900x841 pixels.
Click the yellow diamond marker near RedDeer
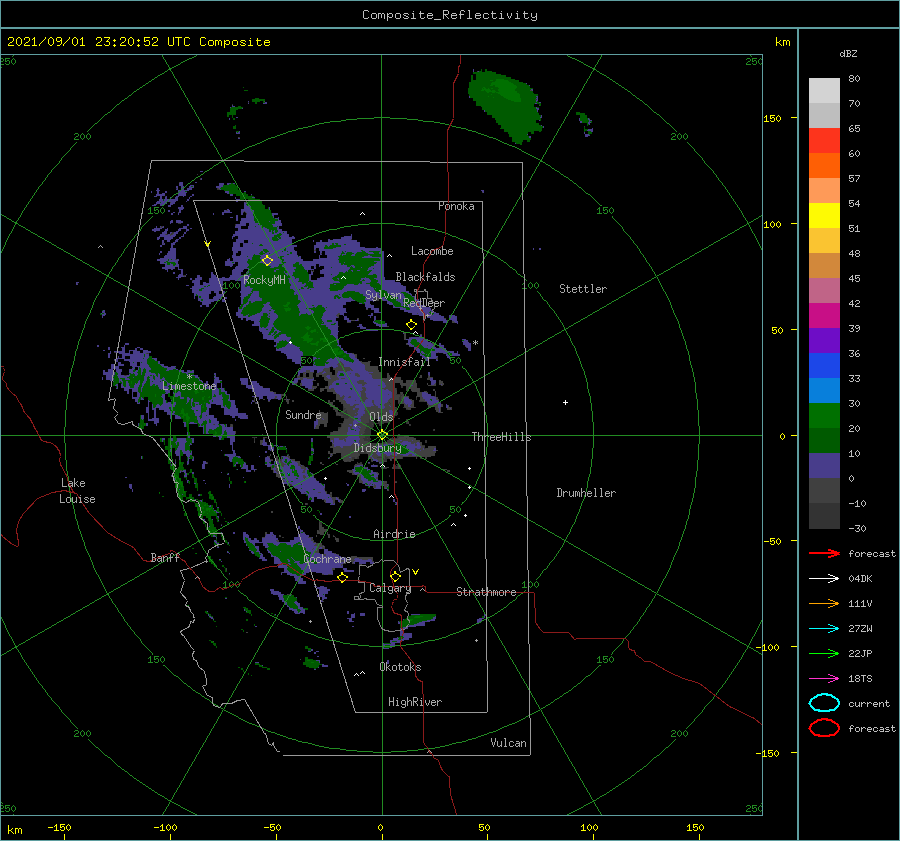[411, 325]
